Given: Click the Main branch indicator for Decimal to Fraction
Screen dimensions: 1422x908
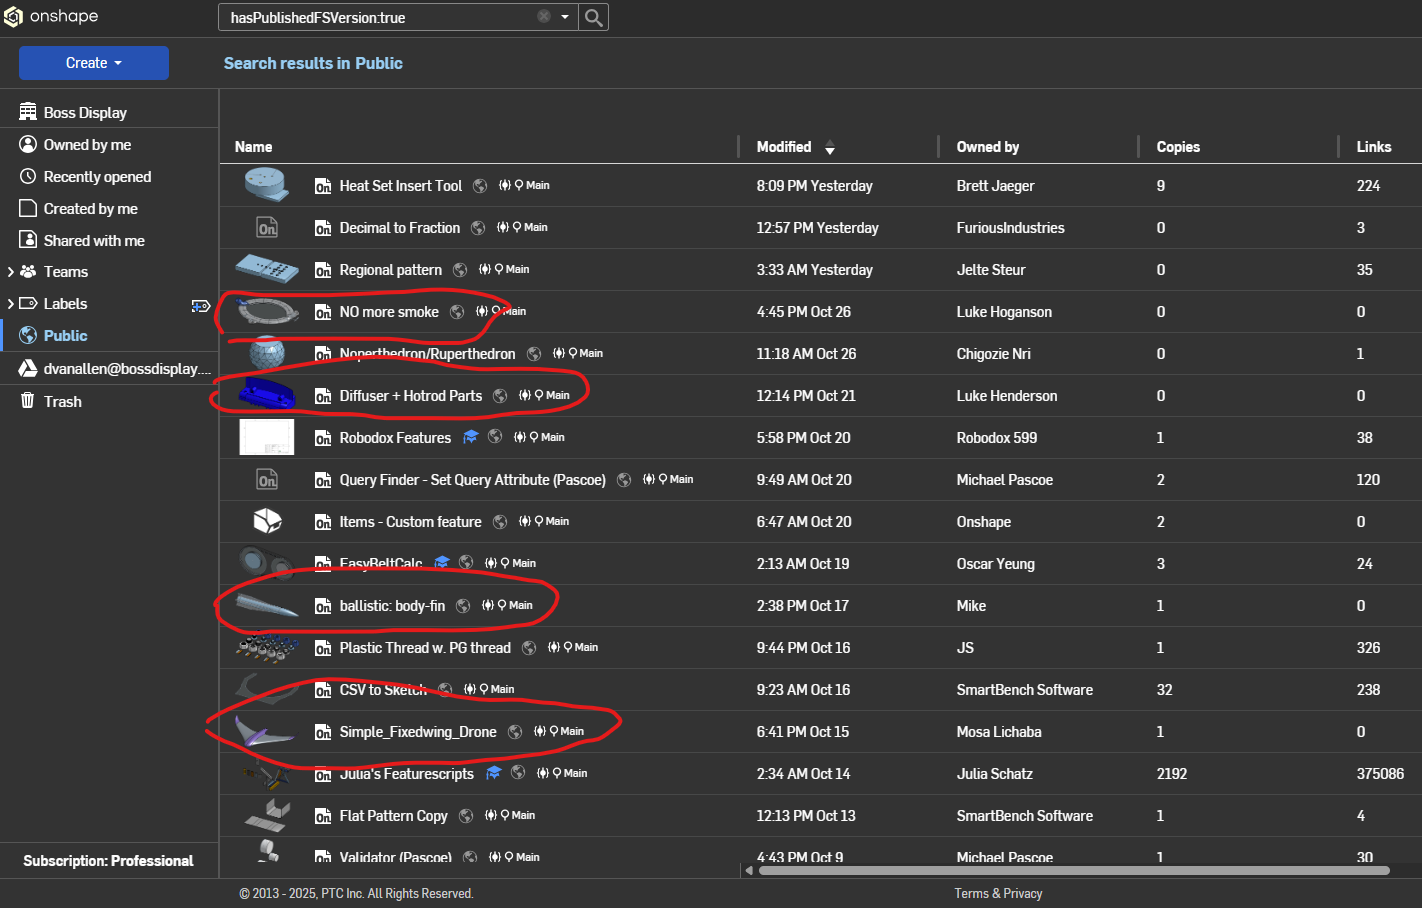Looking at the screenshot, I should (x=530, y=227).
